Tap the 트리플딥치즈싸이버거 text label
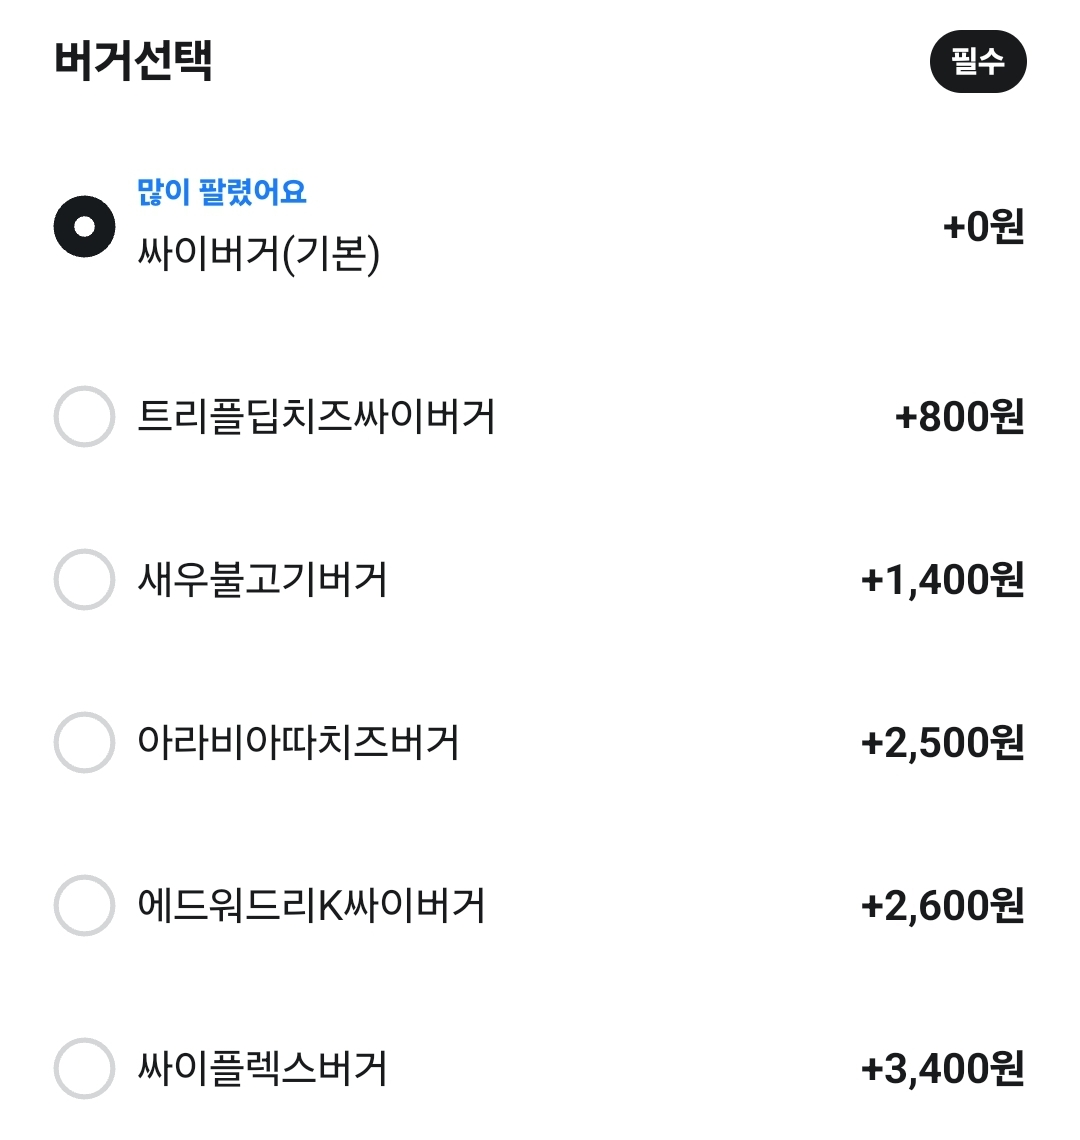 (316, 417)
